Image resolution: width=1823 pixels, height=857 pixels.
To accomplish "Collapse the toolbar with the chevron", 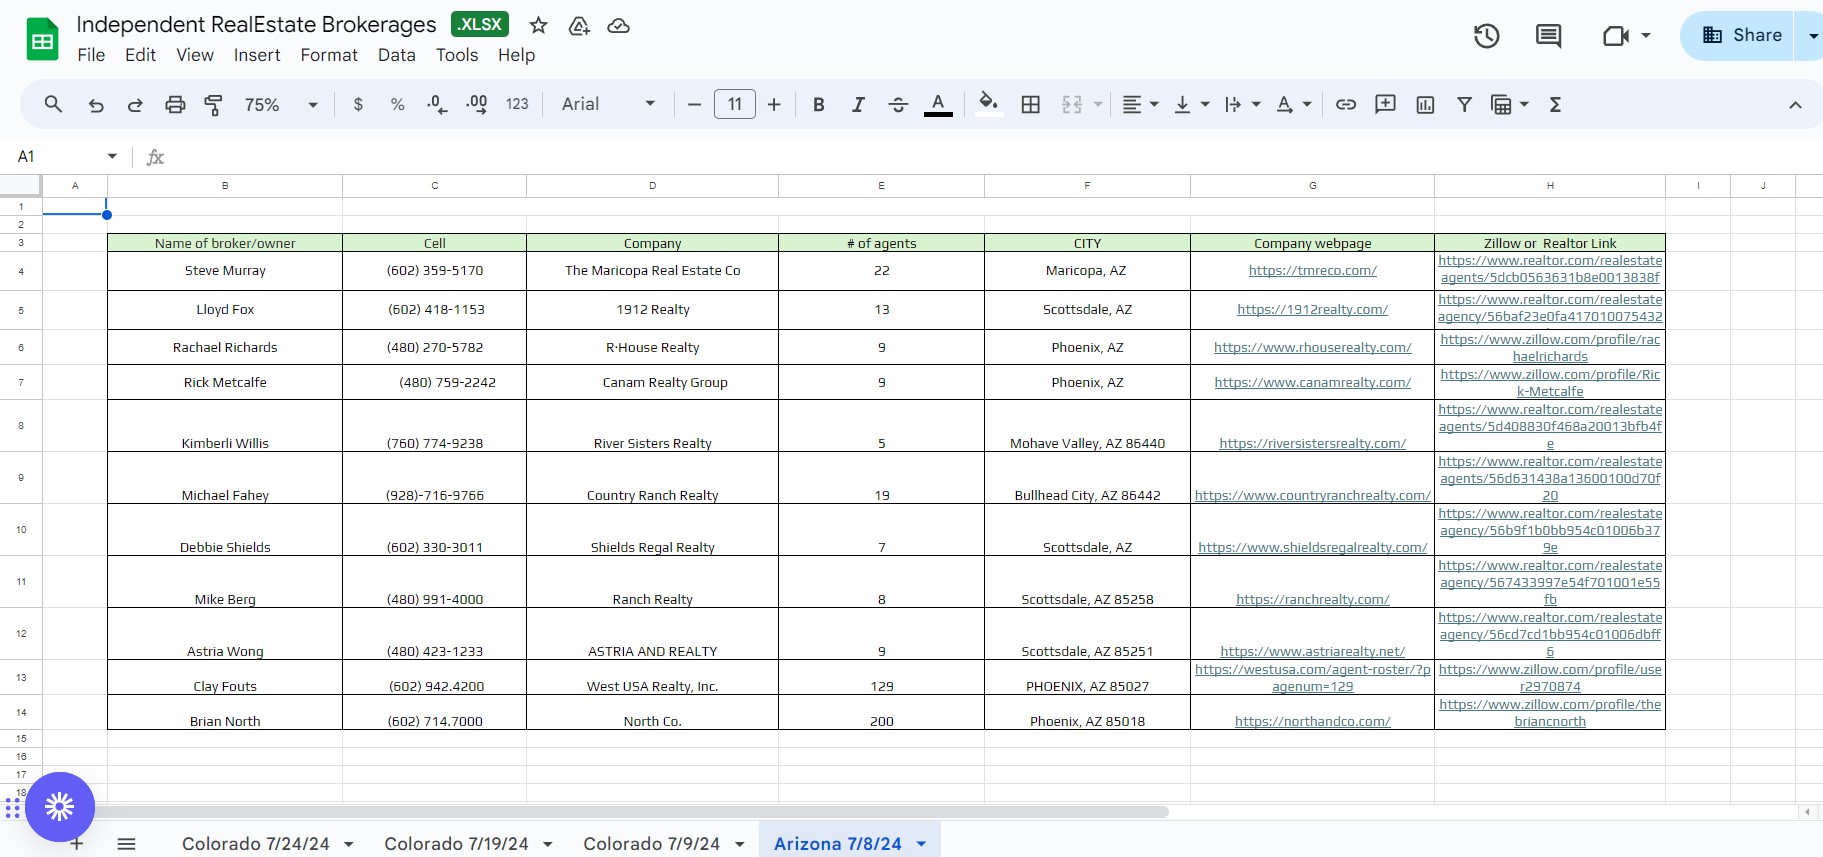I will point(1795,105).
